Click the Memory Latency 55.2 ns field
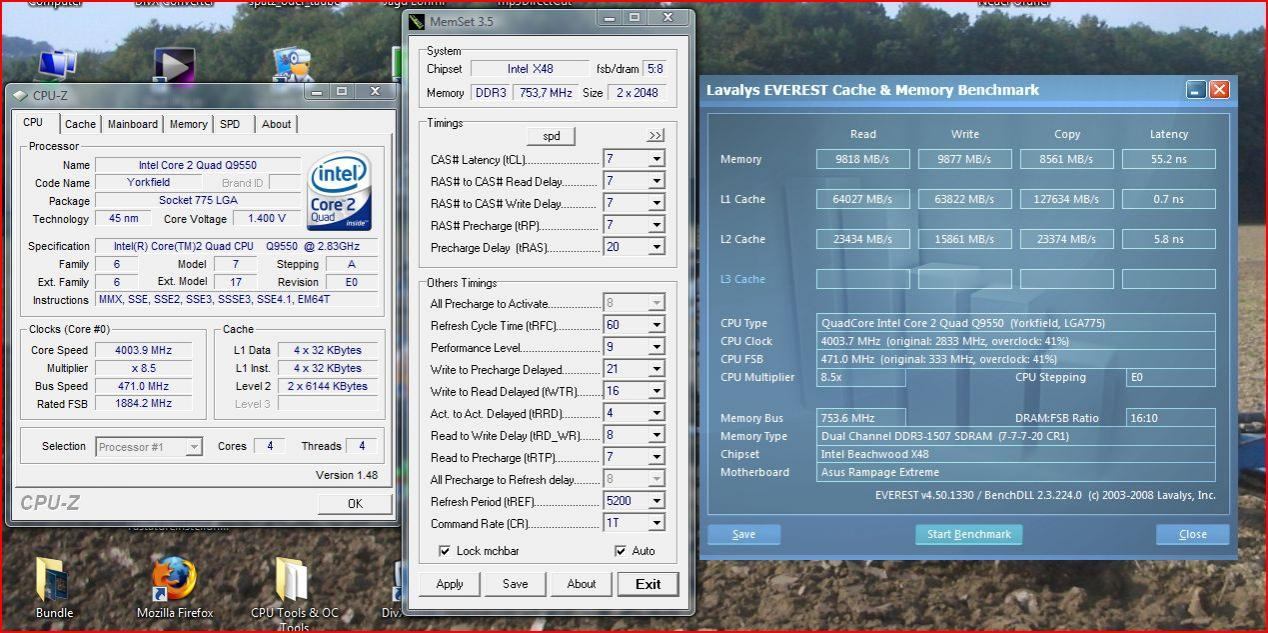Image resolution: width=1268 pixels, height=633 pixels. click(x=1168, y=159)
